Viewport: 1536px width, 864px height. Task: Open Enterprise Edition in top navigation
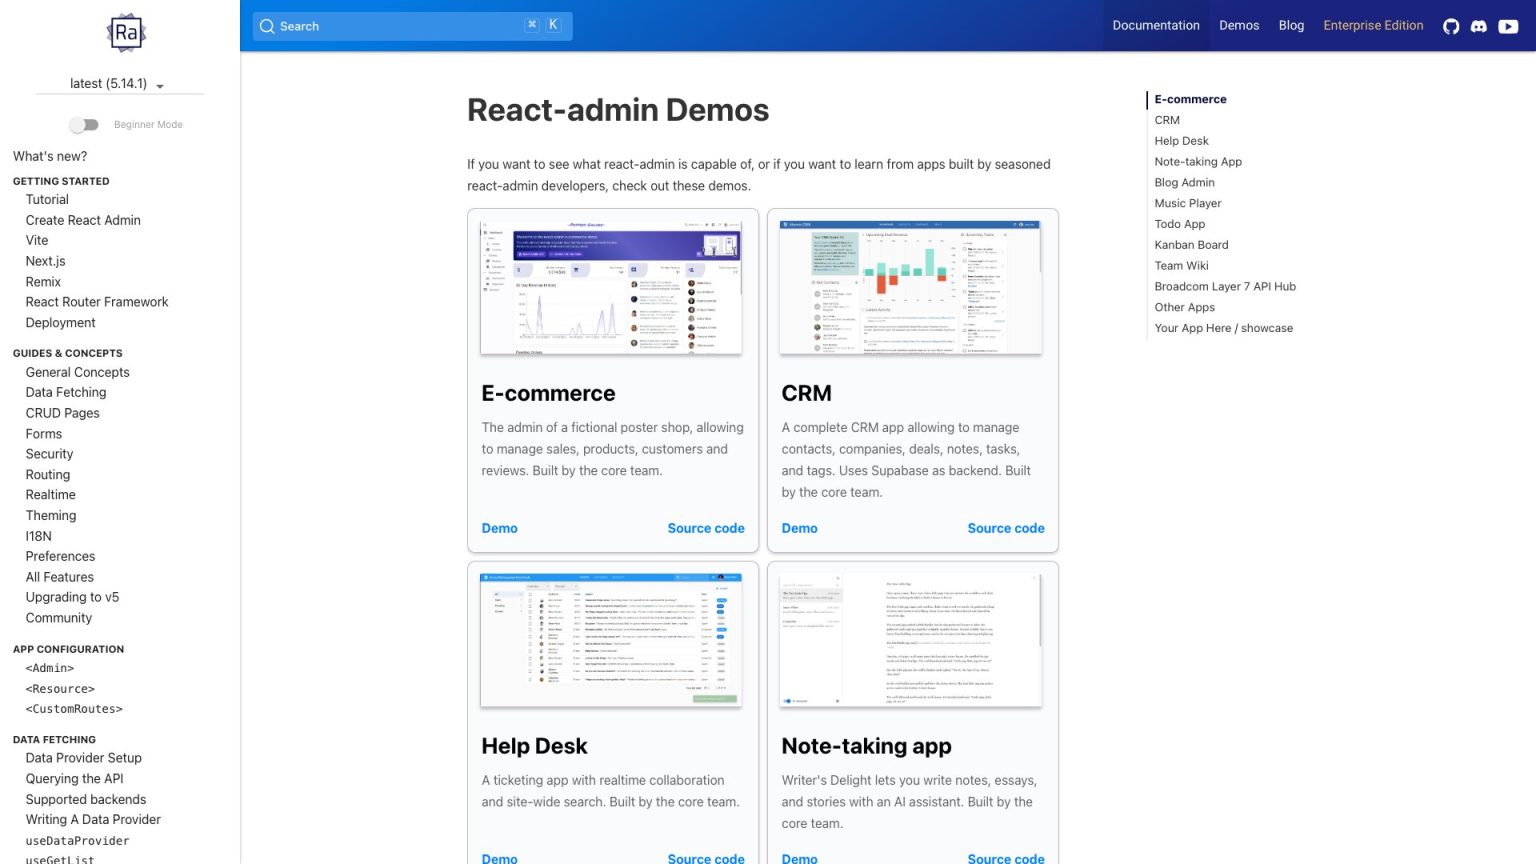pos(1373,26)
